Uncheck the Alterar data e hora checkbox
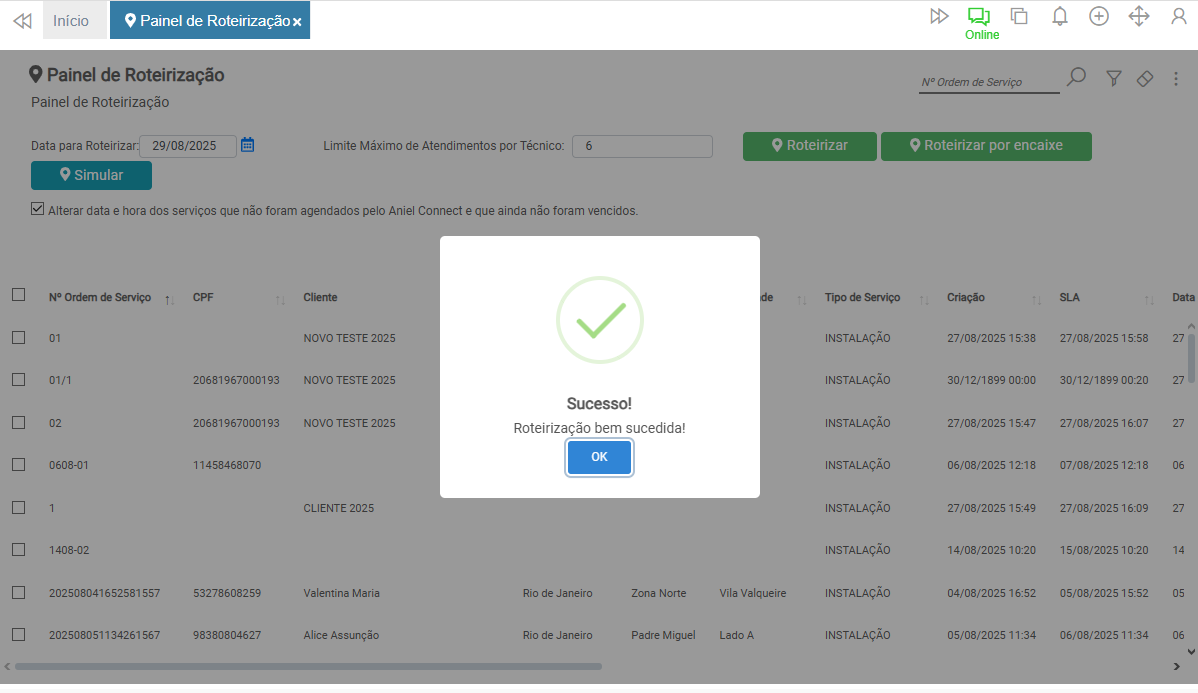This screenshot has height=693, width=1198. click(38, 210)
